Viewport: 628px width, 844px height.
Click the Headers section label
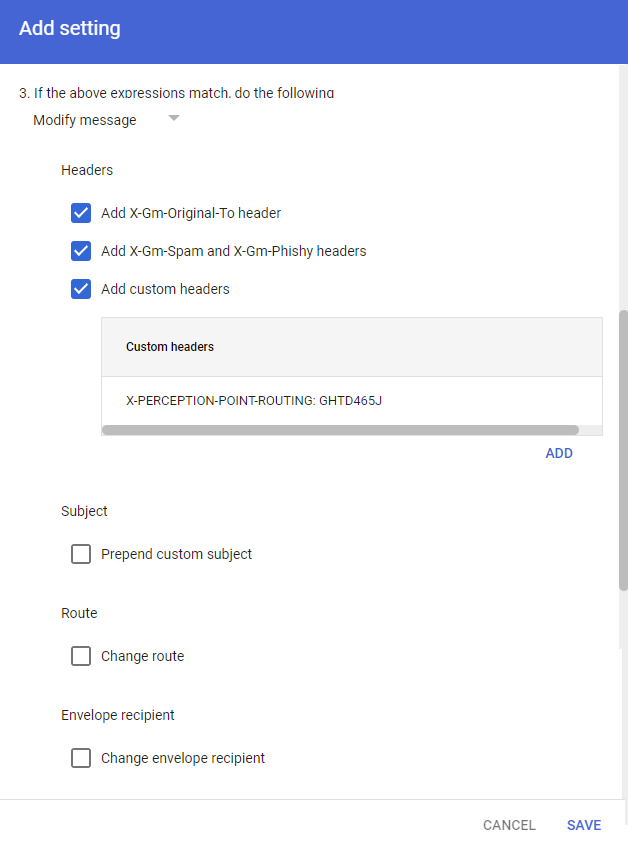pos(87,170)
